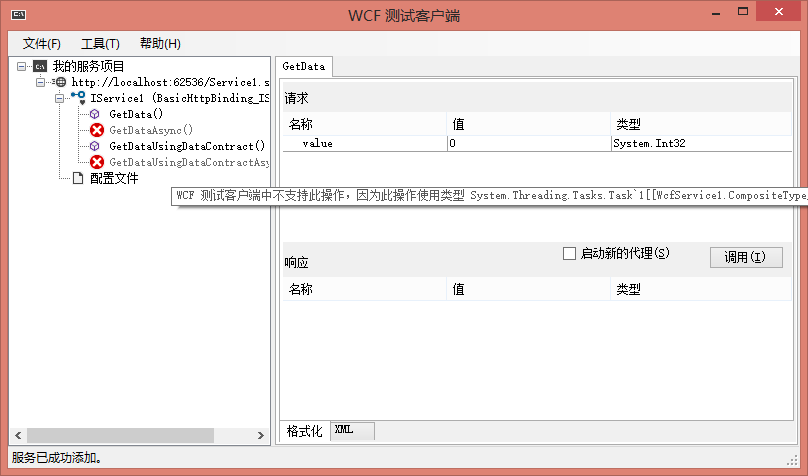Select IService1 (BasicHttpBinding) node label

[180, 98]
